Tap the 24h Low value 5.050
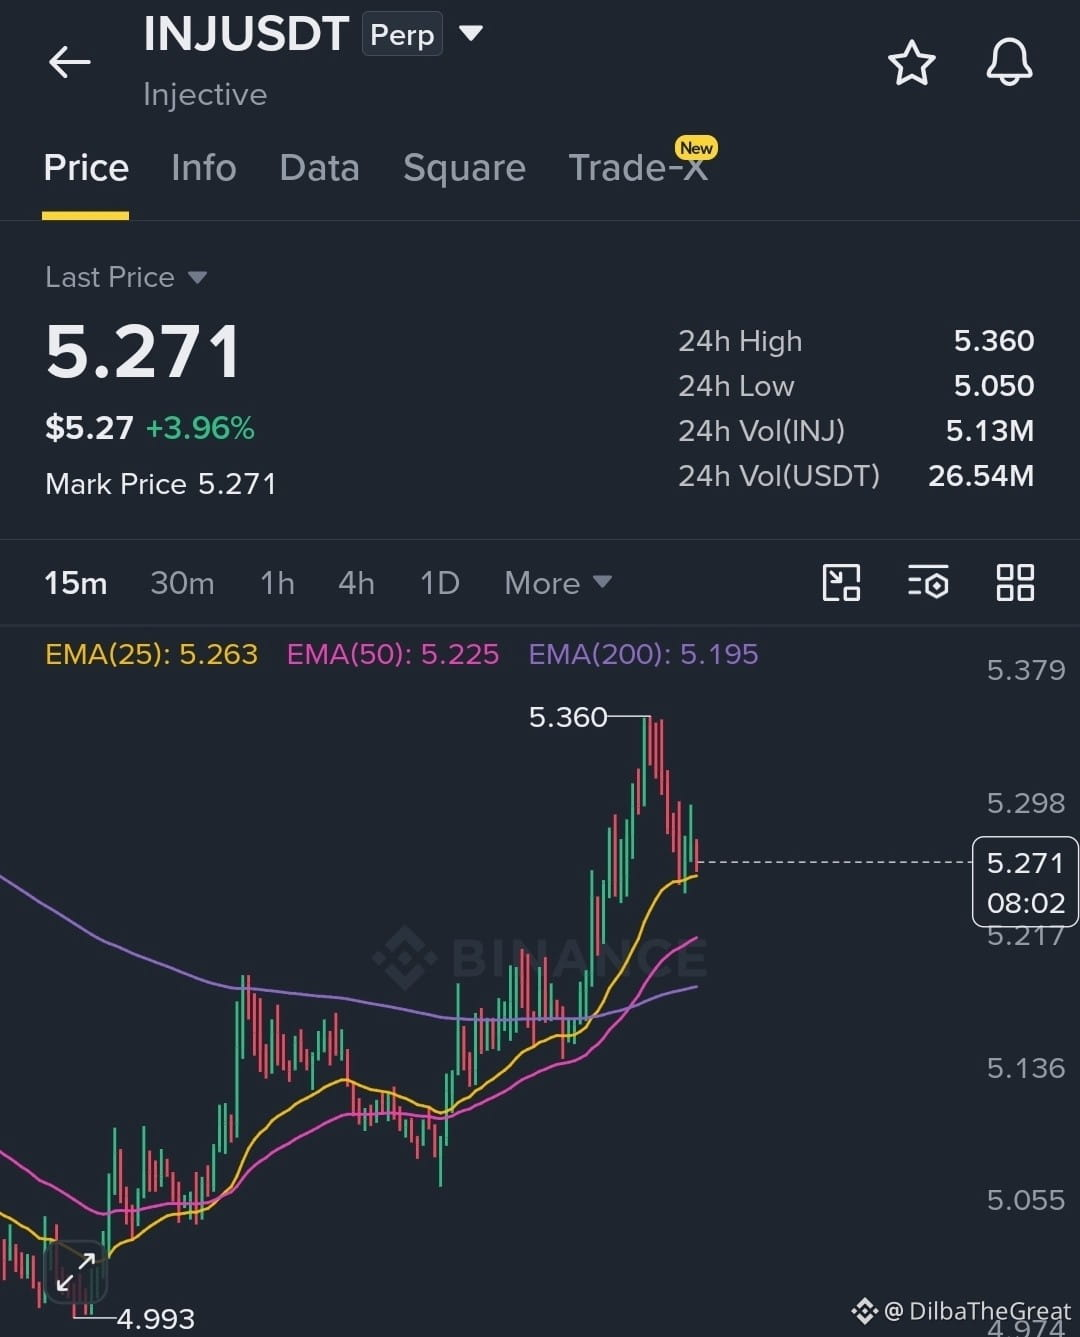Image resolution: width=1080 pixels, height=1337 pixels. [x=993, y=386]
